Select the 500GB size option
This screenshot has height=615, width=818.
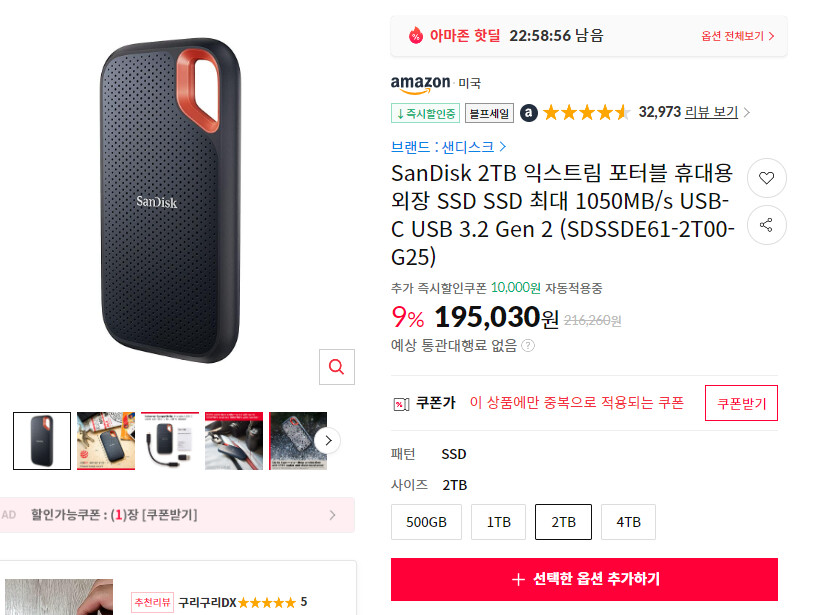pyautogui.click(x=426, y=521)
